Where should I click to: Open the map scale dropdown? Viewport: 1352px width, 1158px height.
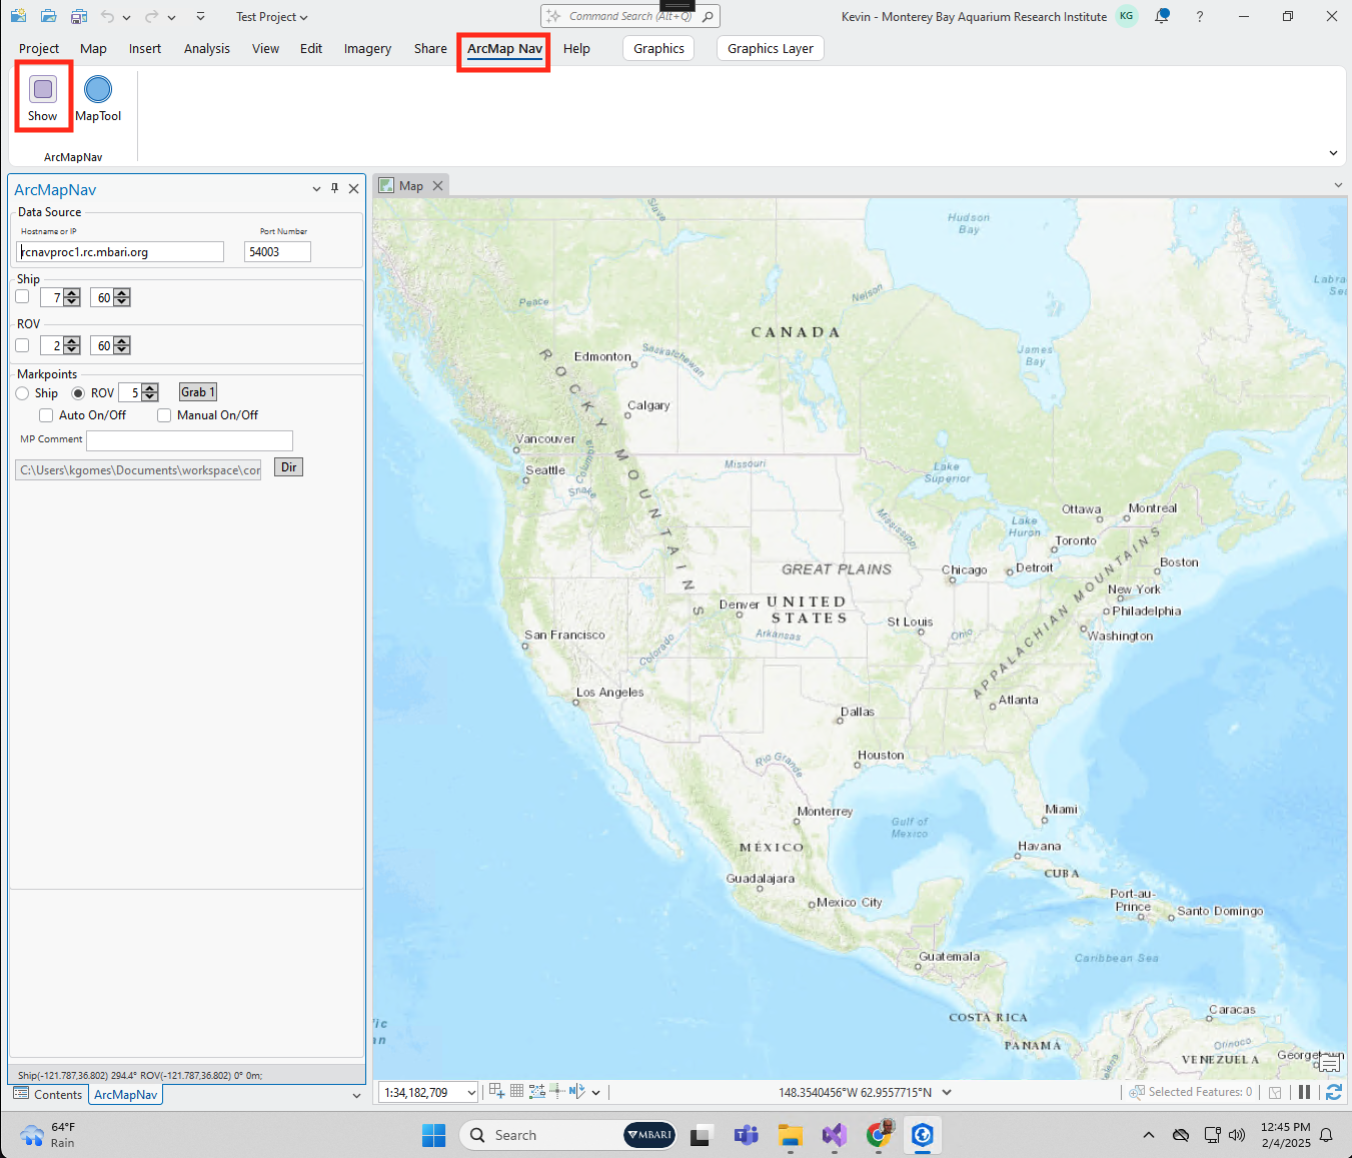coord(469,1091)
